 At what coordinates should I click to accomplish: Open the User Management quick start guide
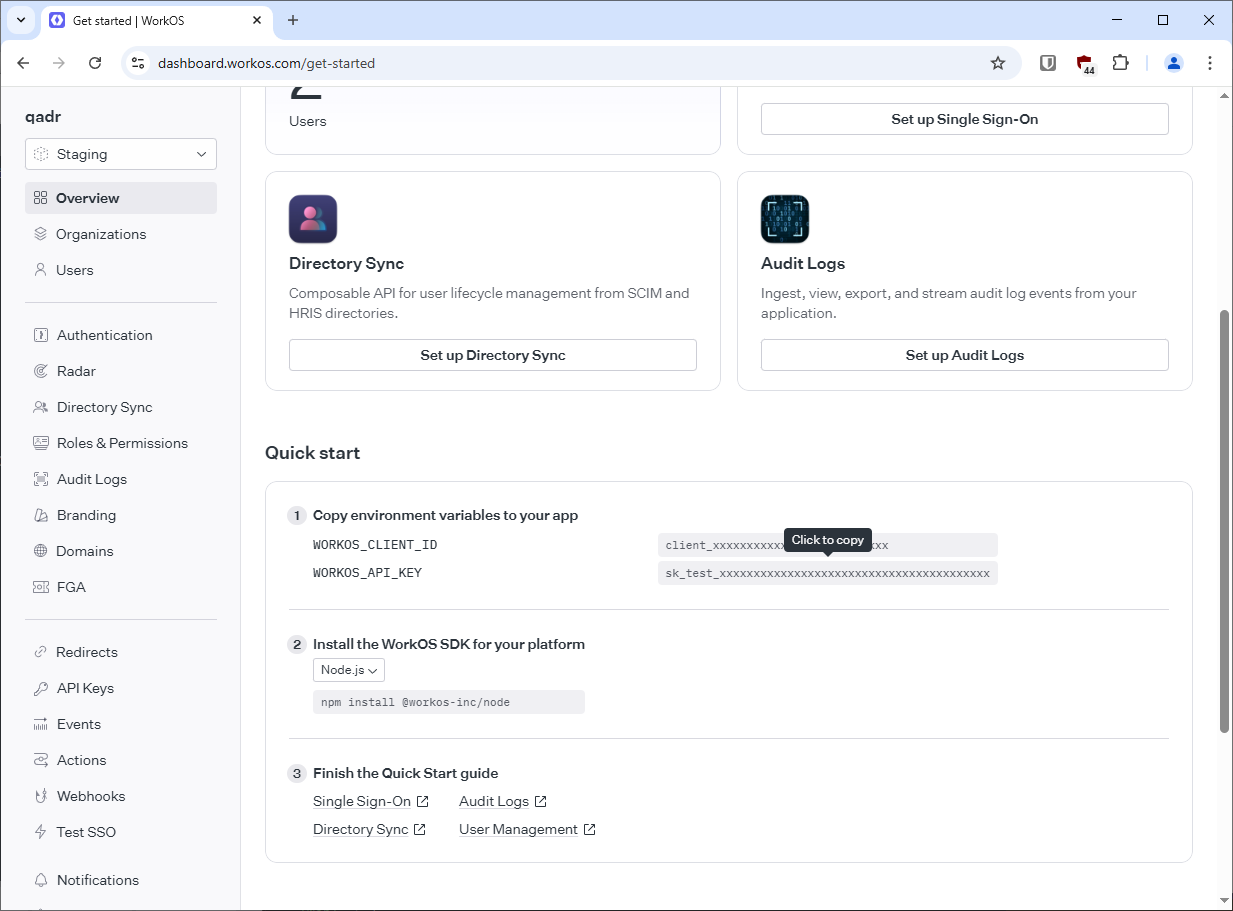(x=519, y=828)
